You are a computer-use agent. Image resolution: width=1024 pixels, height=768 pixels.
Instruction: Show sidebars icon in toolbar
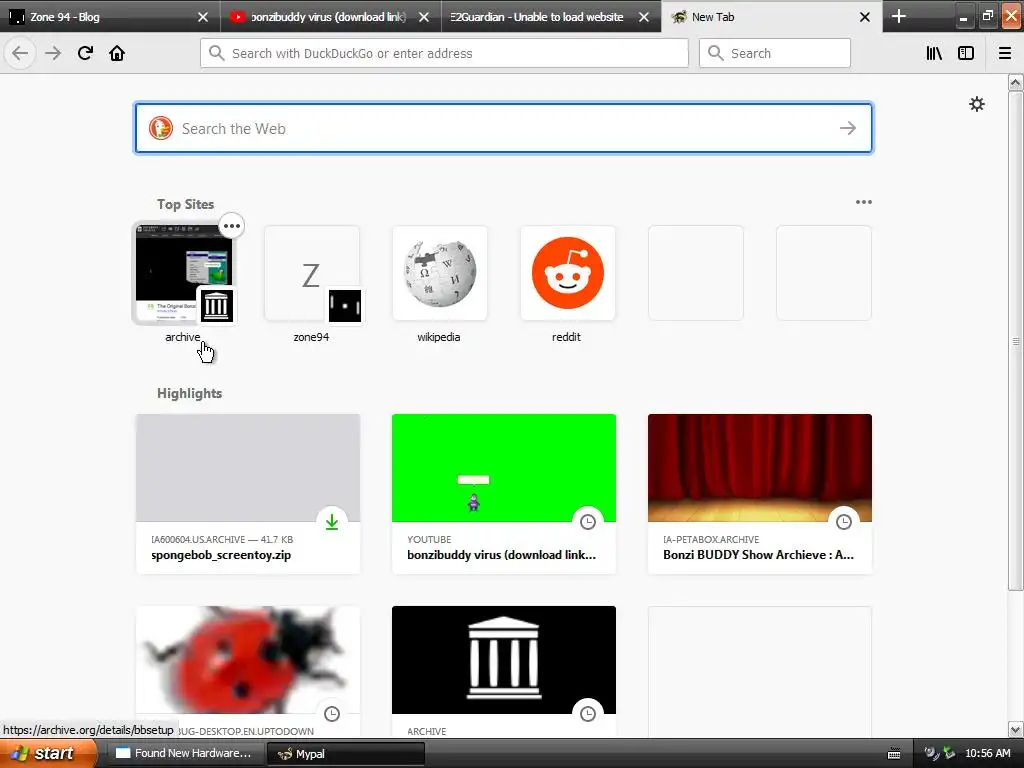tap(966, 53)
